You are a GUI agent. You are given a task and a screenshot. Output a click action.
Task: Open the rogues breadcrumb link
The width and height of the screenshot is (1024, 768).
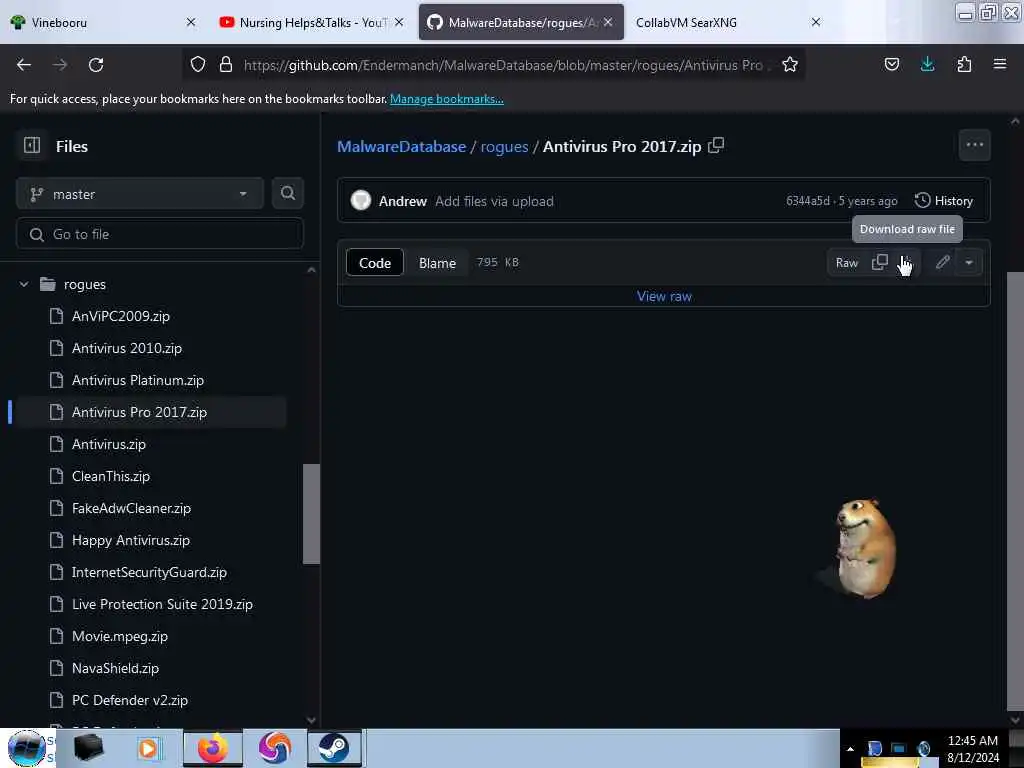(x=504, y=146)
